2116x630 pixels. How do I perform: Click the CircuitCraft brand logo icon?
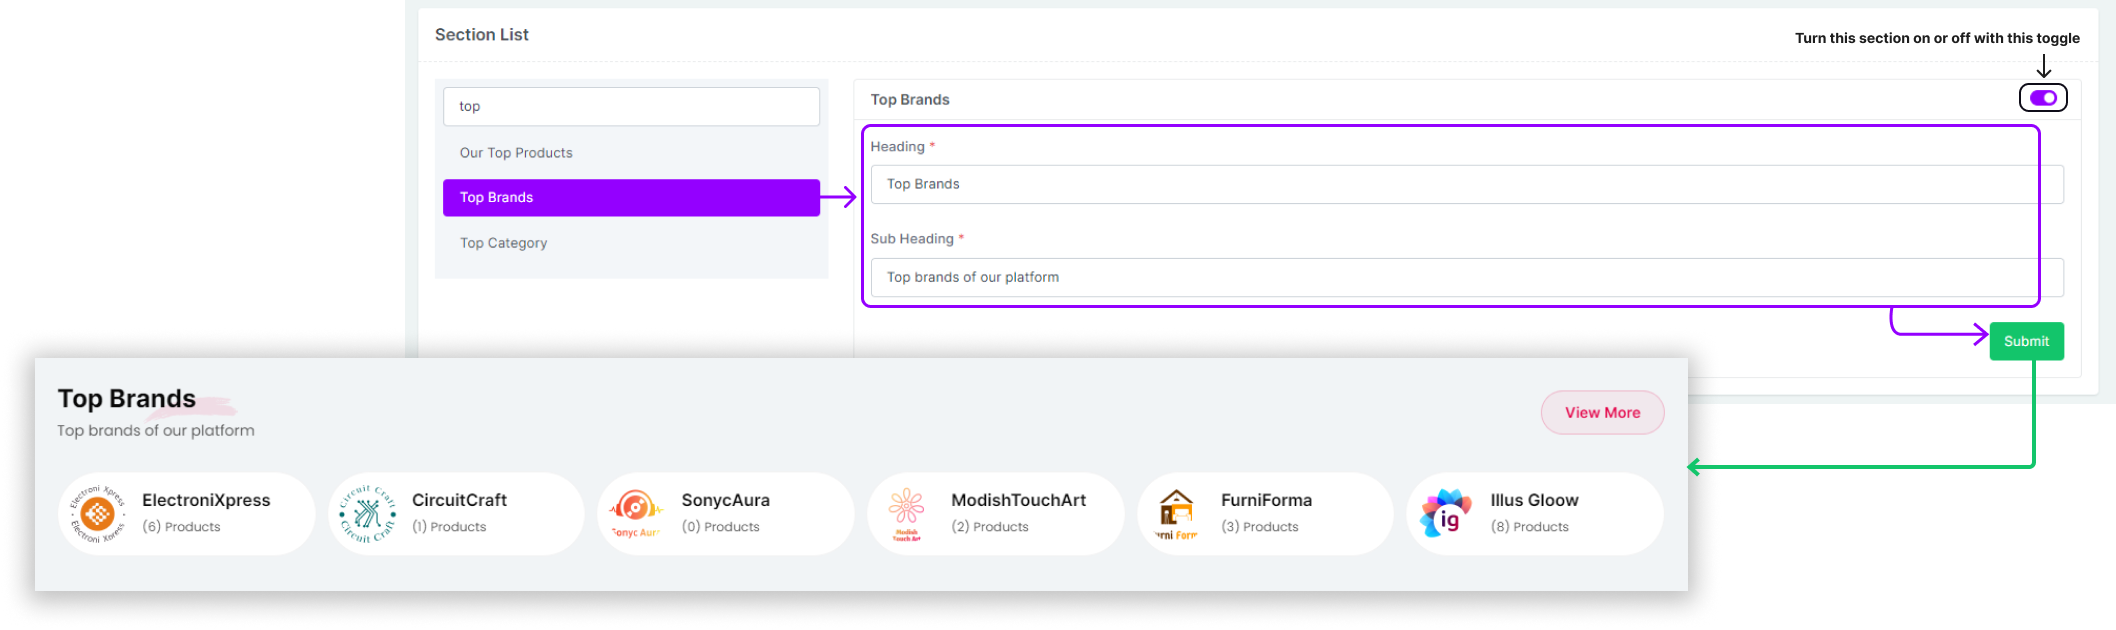click(x=368, y=514)
